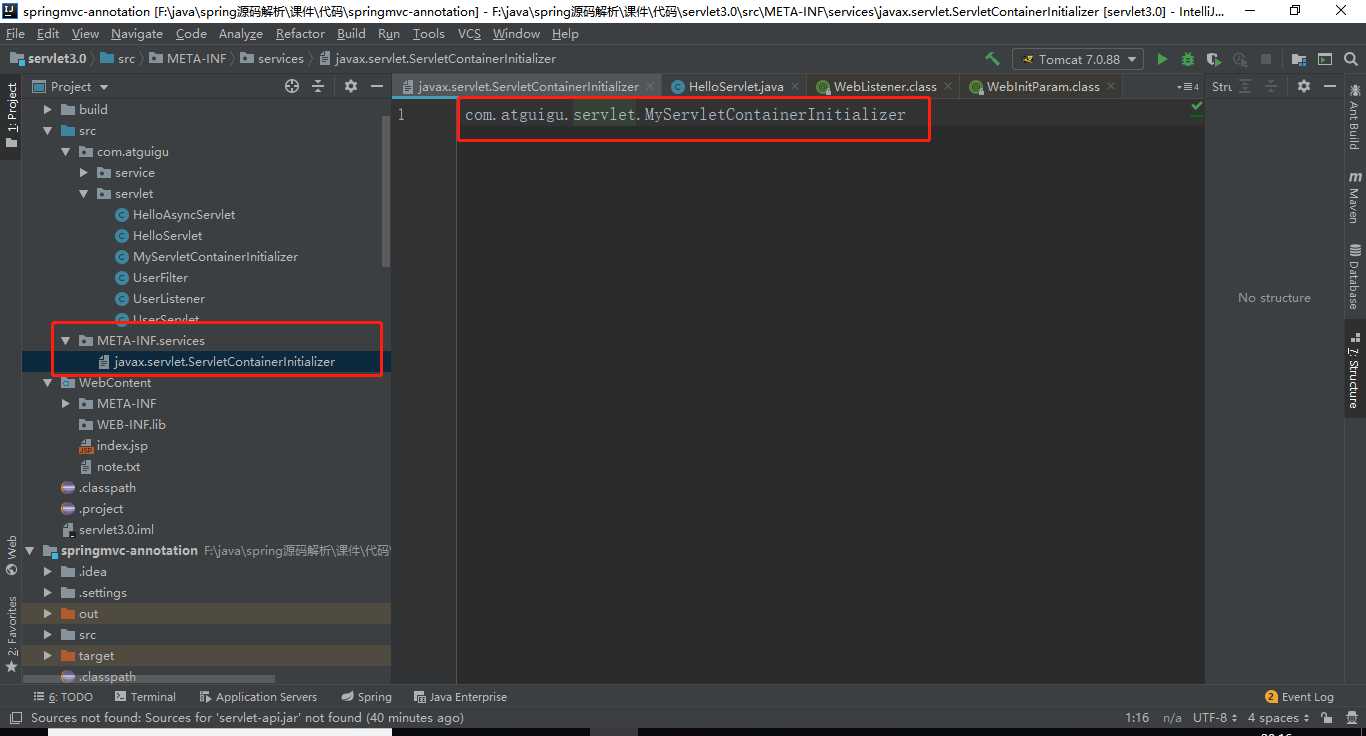This screenshot has width=1366, height=736.
Task: Expand the target folder
Action: (x=48, y=656)
